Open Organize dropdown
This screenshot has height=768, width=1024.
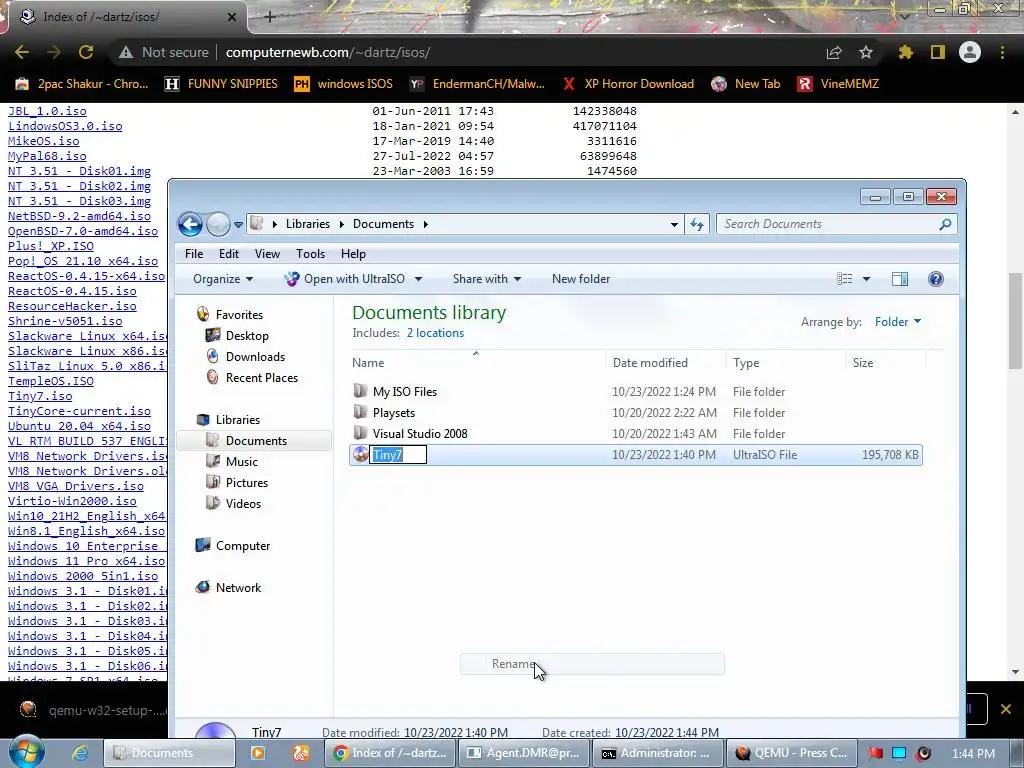click(223, 279)
